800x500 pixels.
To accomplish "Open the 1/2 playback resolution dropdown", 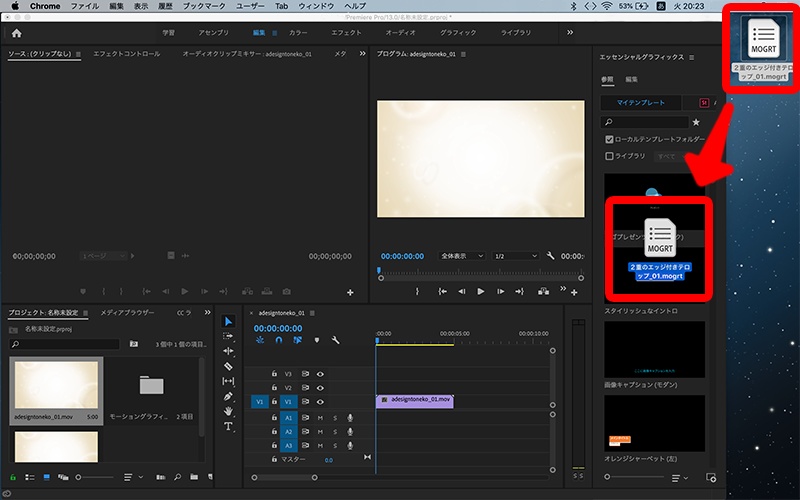I will click(x=517, y=256).
